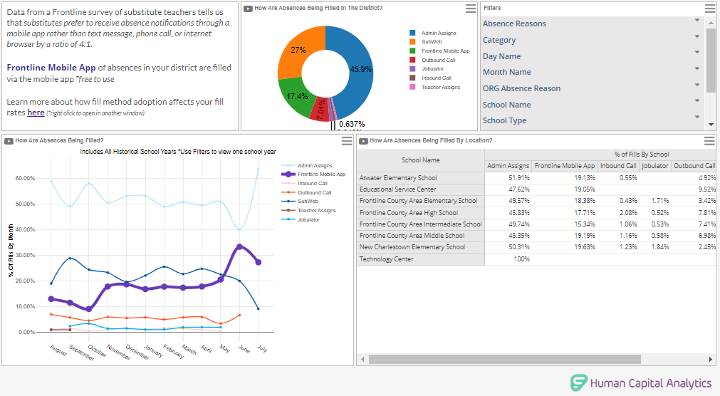Image resolution: width=720 pixels, height=396 pixels.
Task: Click the Human Capital Analytics logo
Action: (641, 383)
